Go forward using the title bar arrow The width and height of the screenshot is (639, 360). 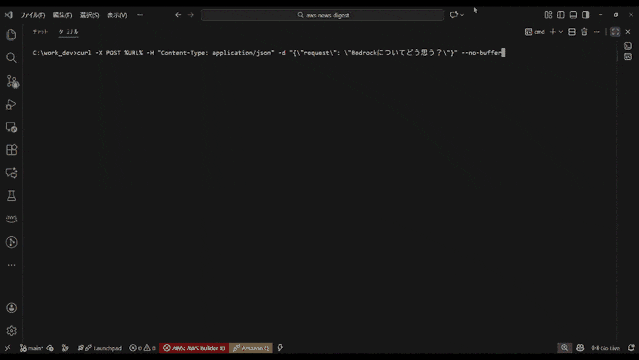(191, 15)
